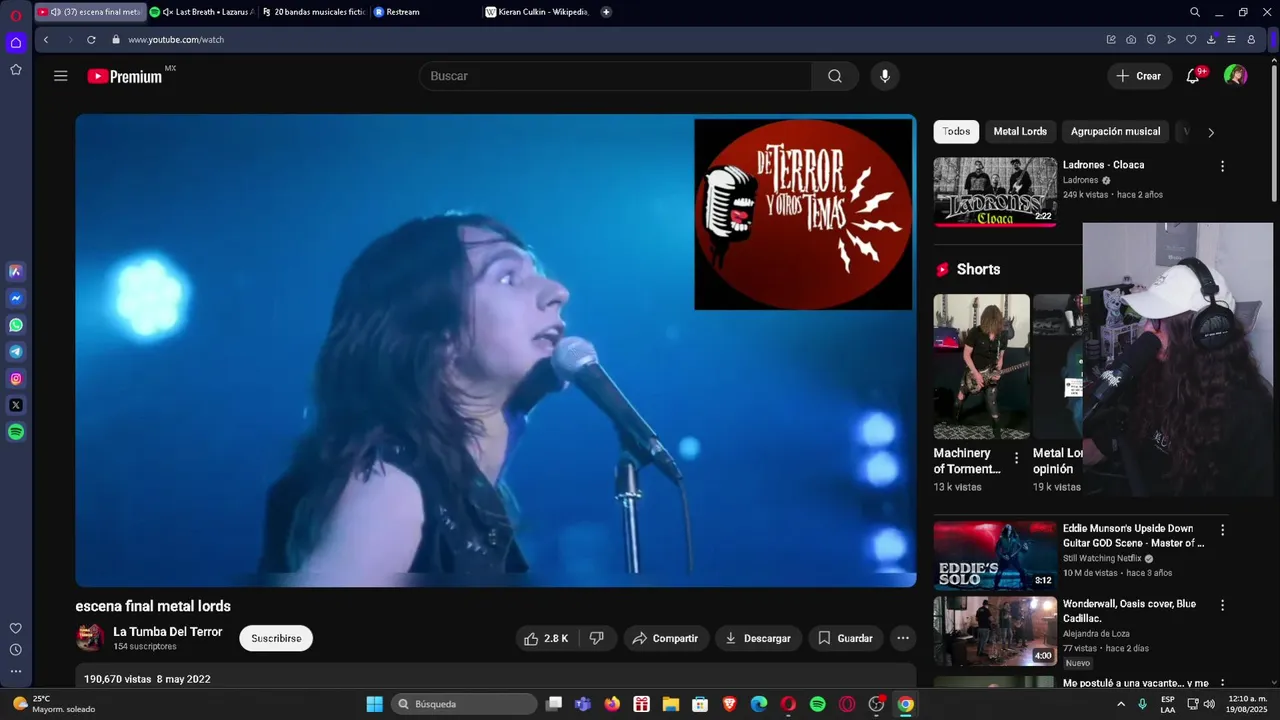Subscribe with the Suscribirse button
Image resolution: width=1280 pixels, height=720 pixels.
276,638
